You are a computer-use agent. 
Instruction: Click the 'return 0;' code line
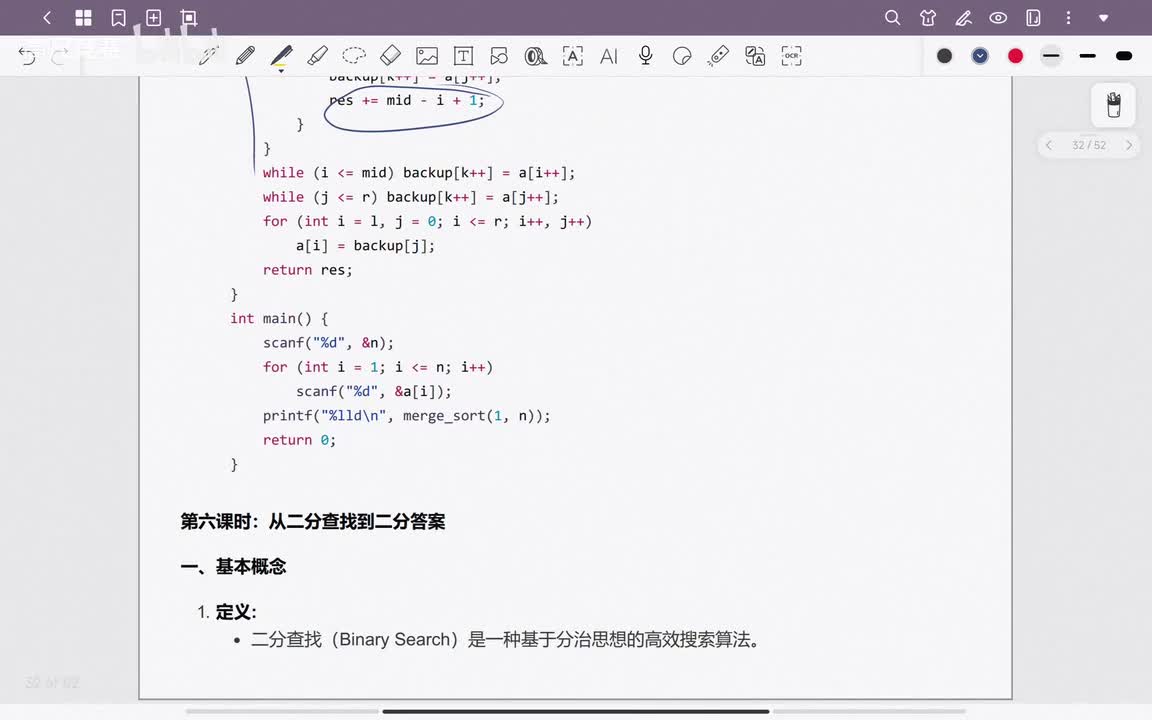tap(299, 440)
